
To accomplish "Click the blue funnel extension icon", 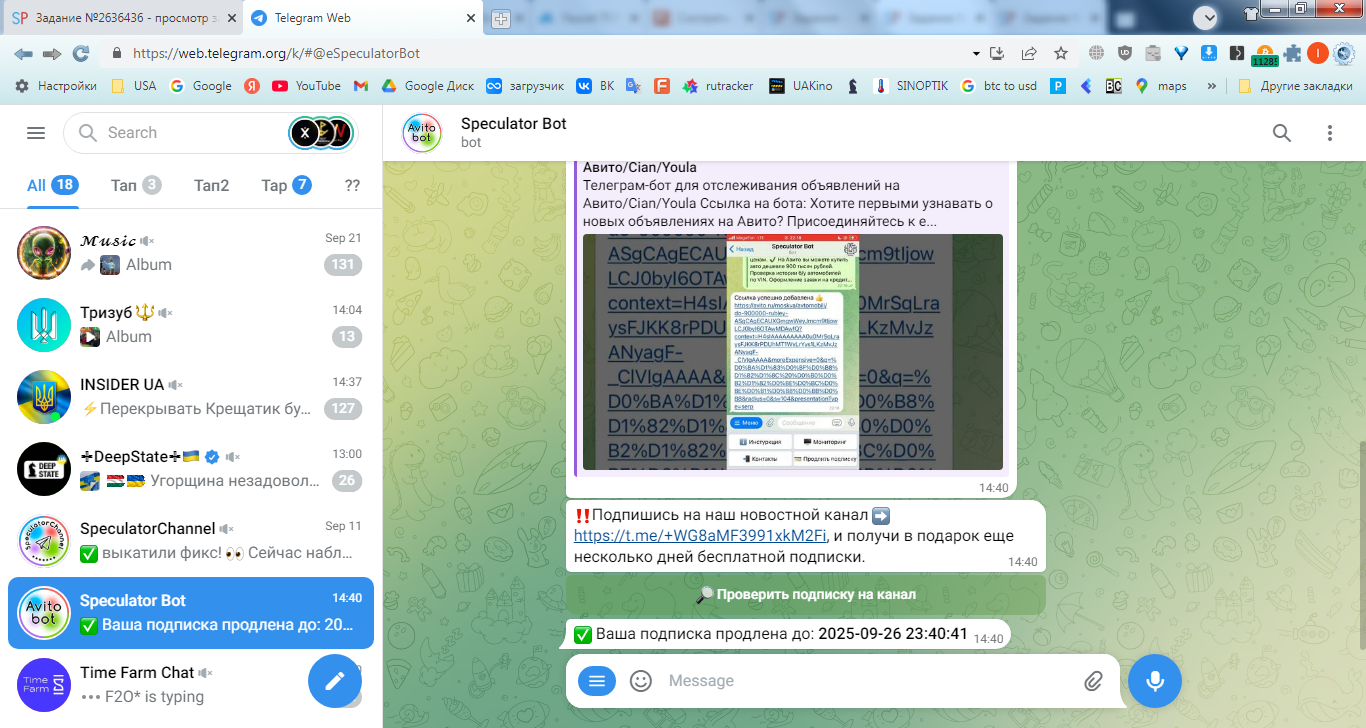I will click(x=1180, y=53).
